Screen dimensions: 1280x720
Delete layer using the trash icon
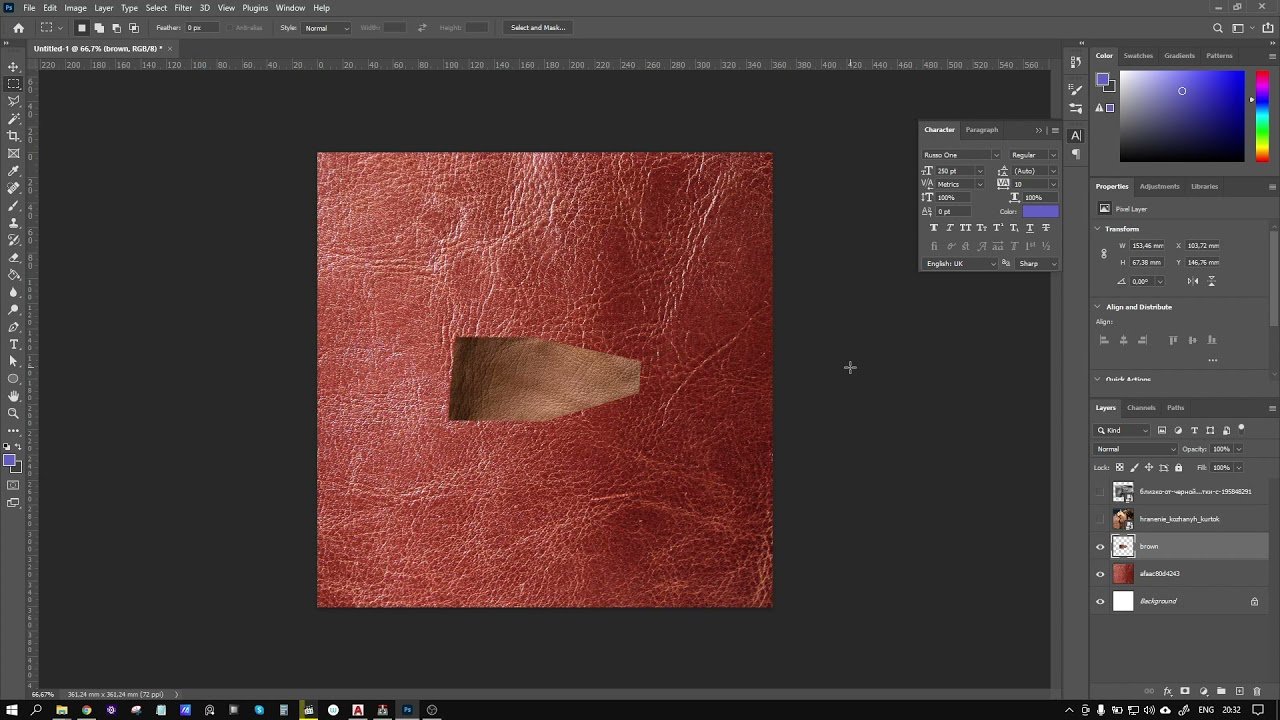click(x=1257, y=691)
